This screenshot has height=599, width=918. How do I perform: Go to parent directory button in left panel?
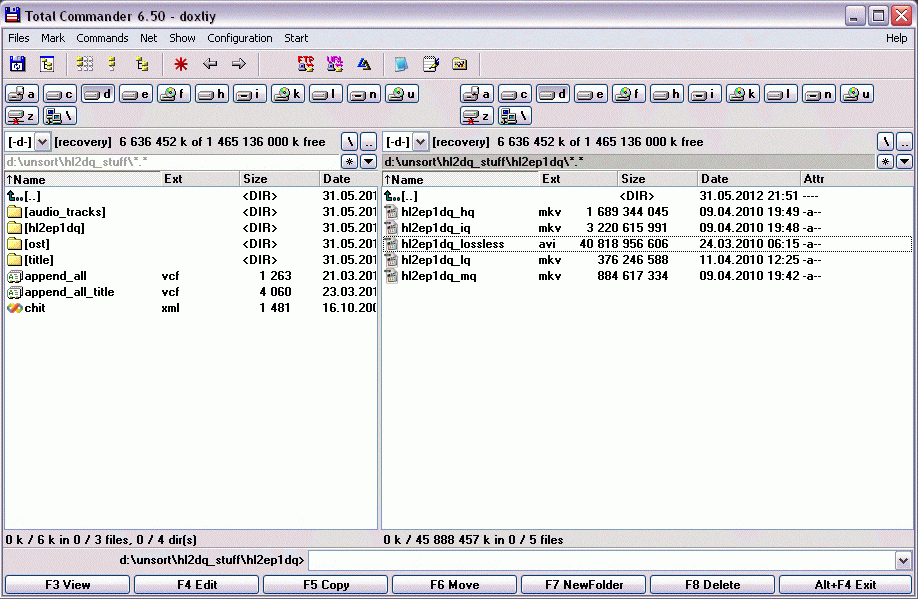368,142
